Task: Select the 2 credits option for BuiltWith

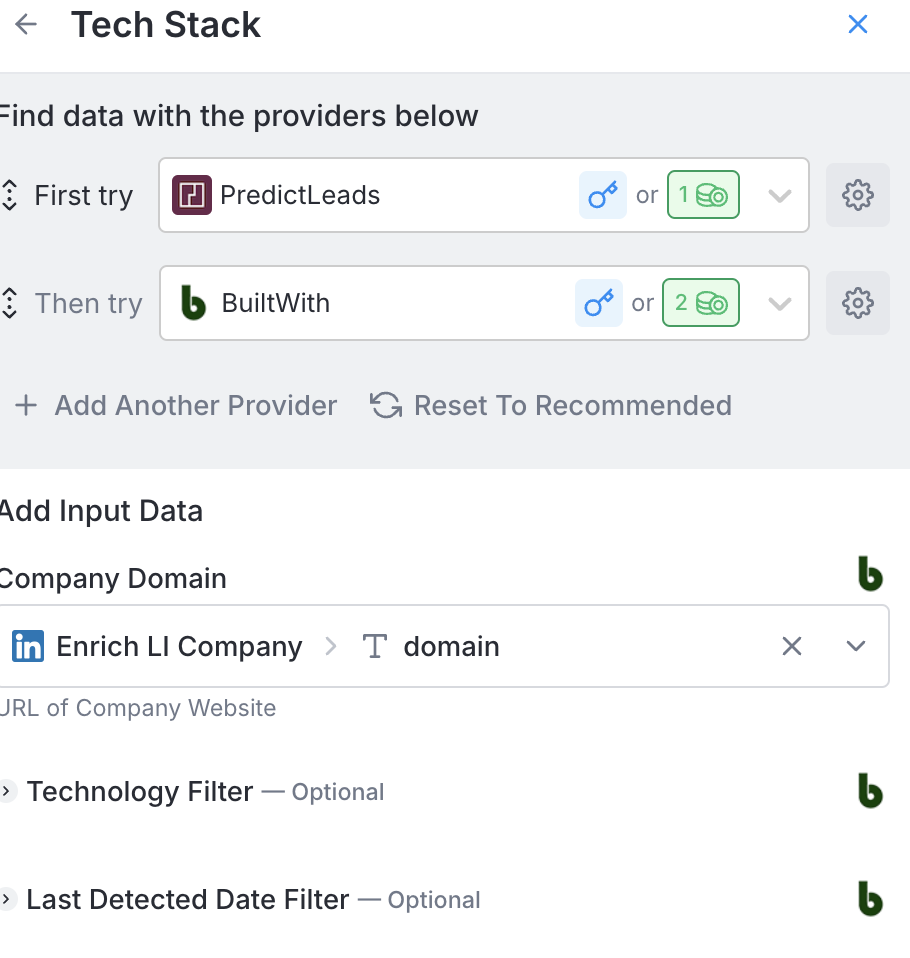Action: [703, 303]
